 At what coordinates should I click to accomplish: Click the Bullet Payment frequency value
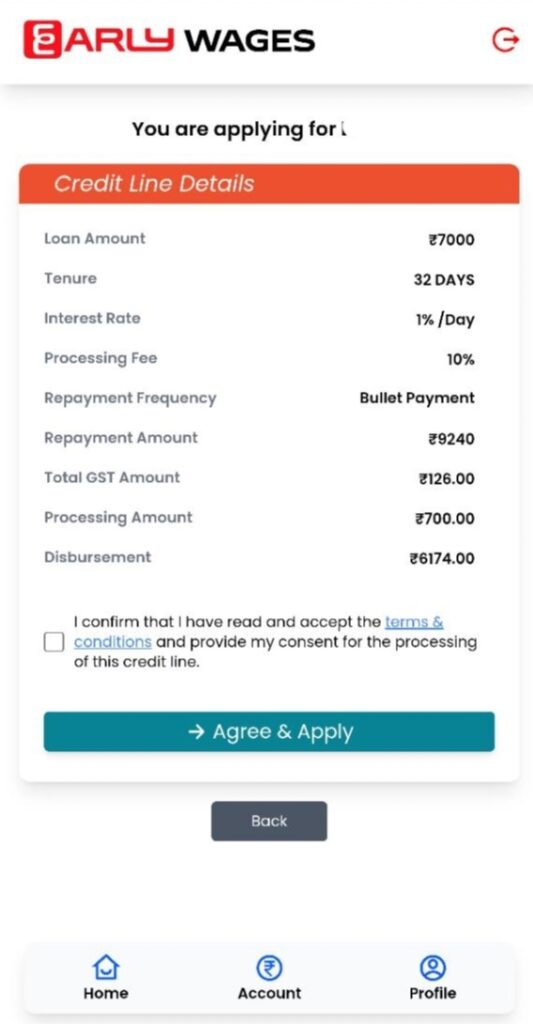[417, 398]
